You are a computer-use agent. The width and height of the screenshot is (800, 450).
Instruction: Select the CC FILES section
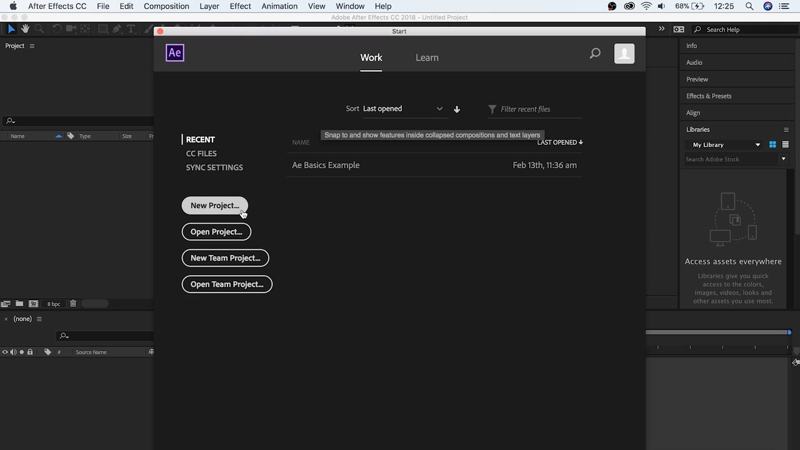coord(201,154)
